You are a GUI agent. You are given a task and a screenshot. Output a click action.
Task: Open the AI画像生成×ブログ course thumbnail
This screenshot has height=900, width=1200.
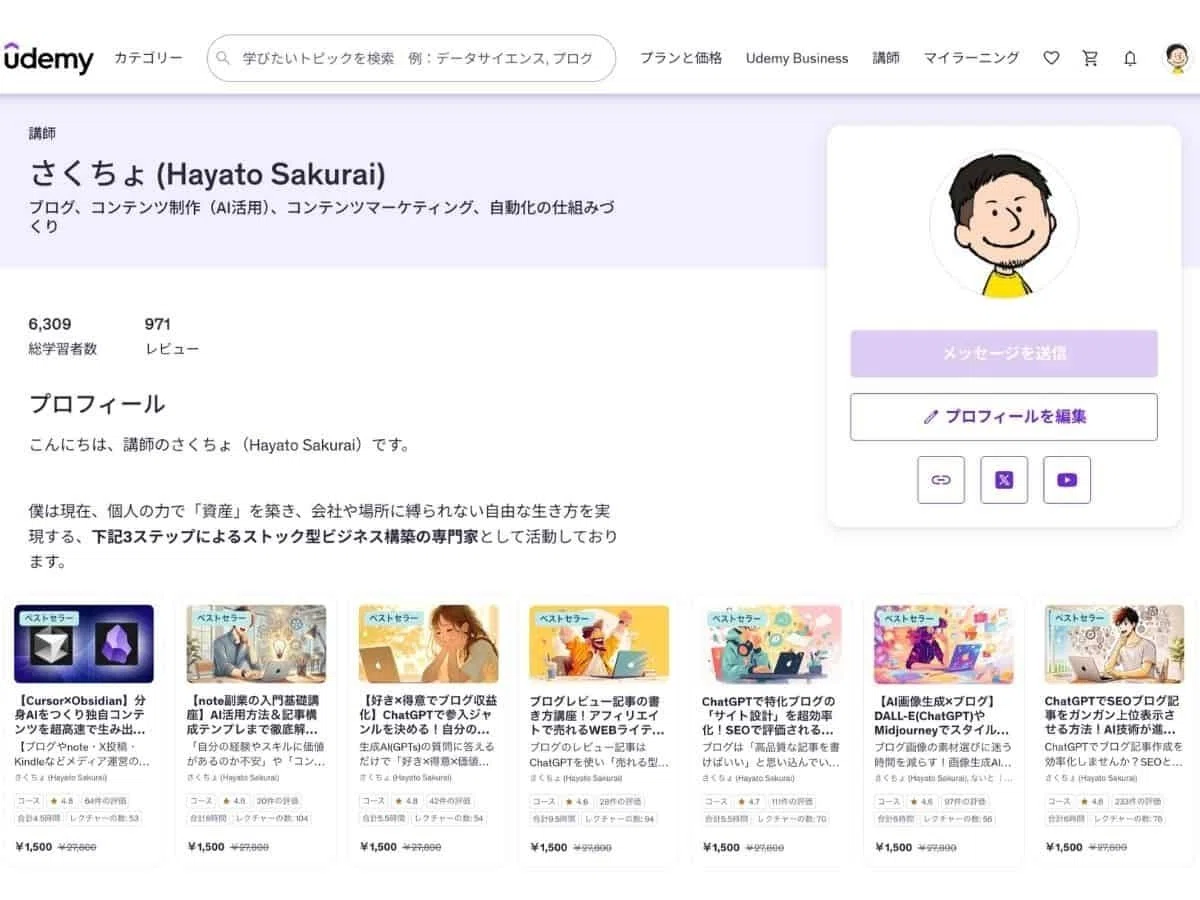coord(943,644)
